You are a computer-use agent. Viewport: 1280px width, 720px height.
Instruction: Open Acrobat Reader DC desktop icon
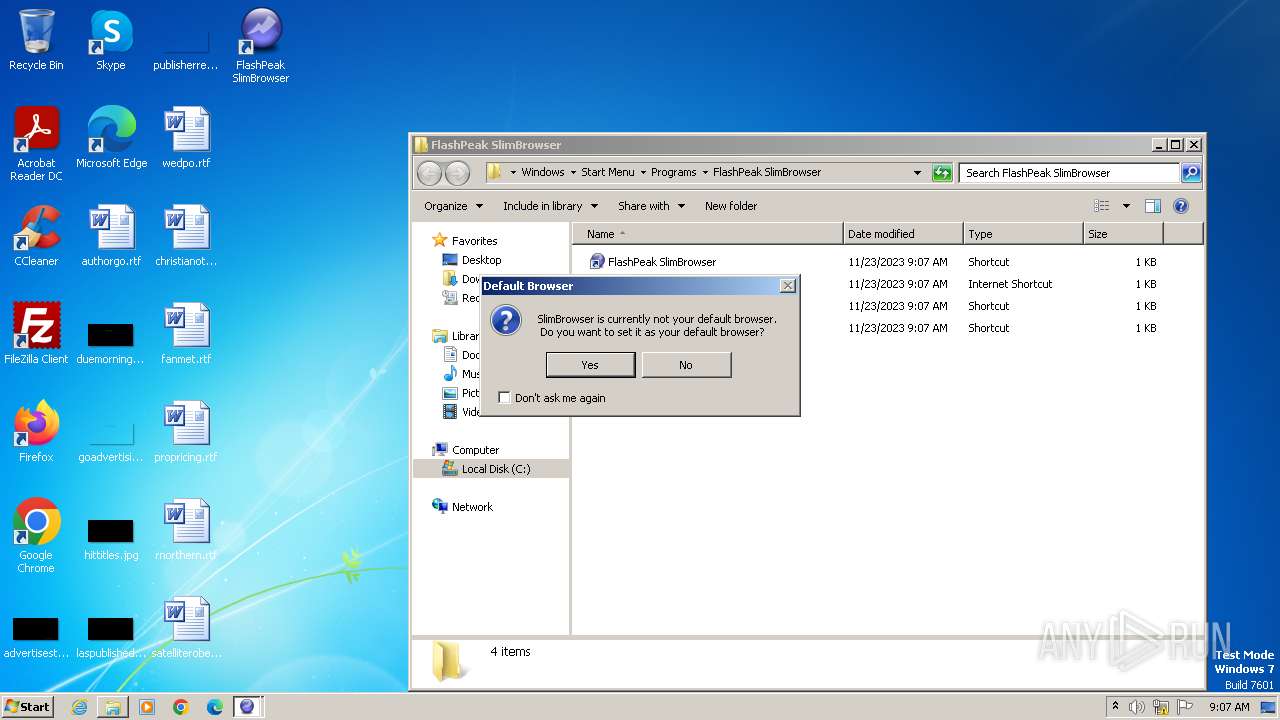tap(36, 144)
